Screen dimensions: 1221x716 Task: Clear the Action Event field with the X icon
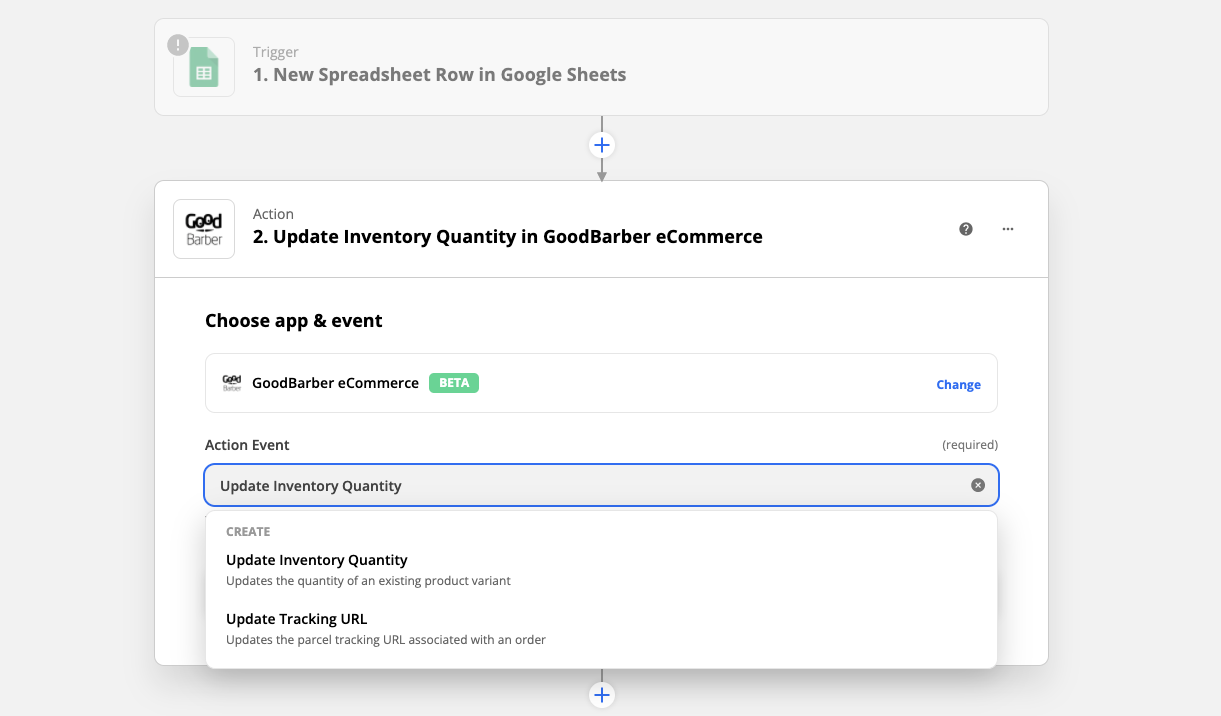[978, 485]
